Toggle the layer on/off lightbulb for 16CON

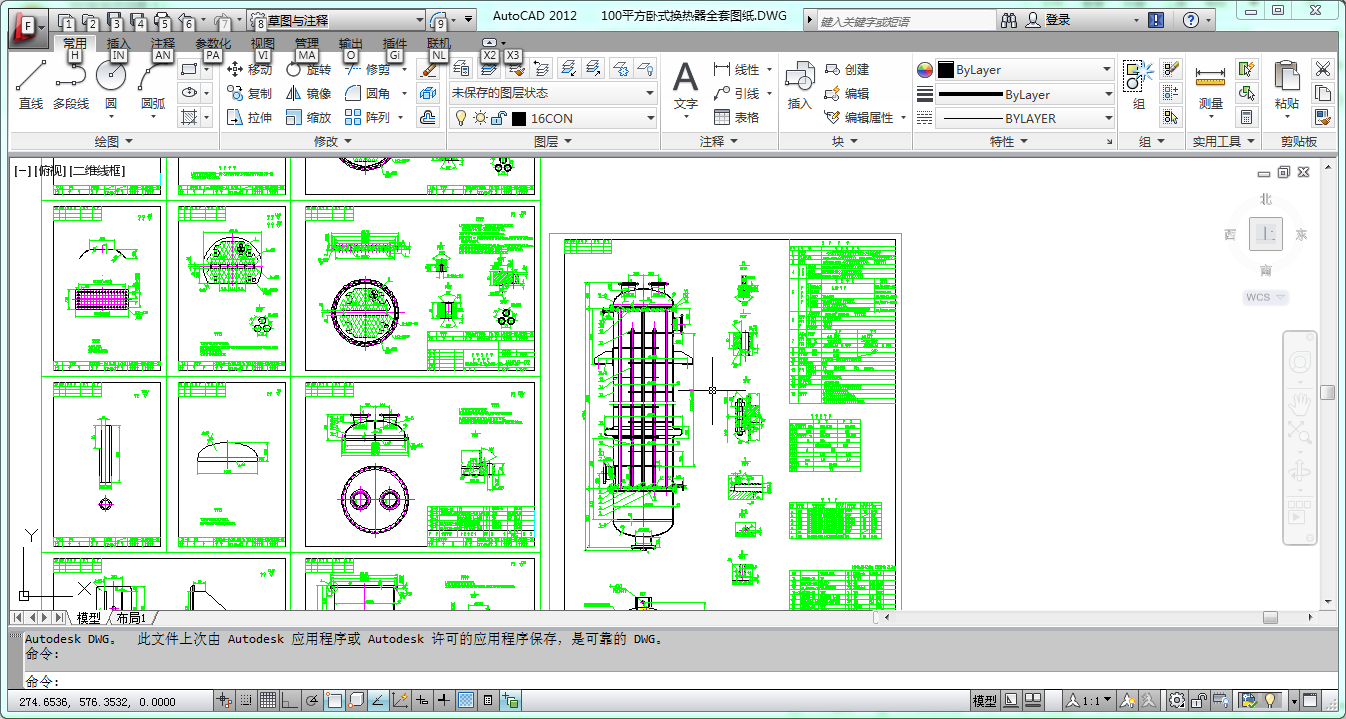pos(461,118)
